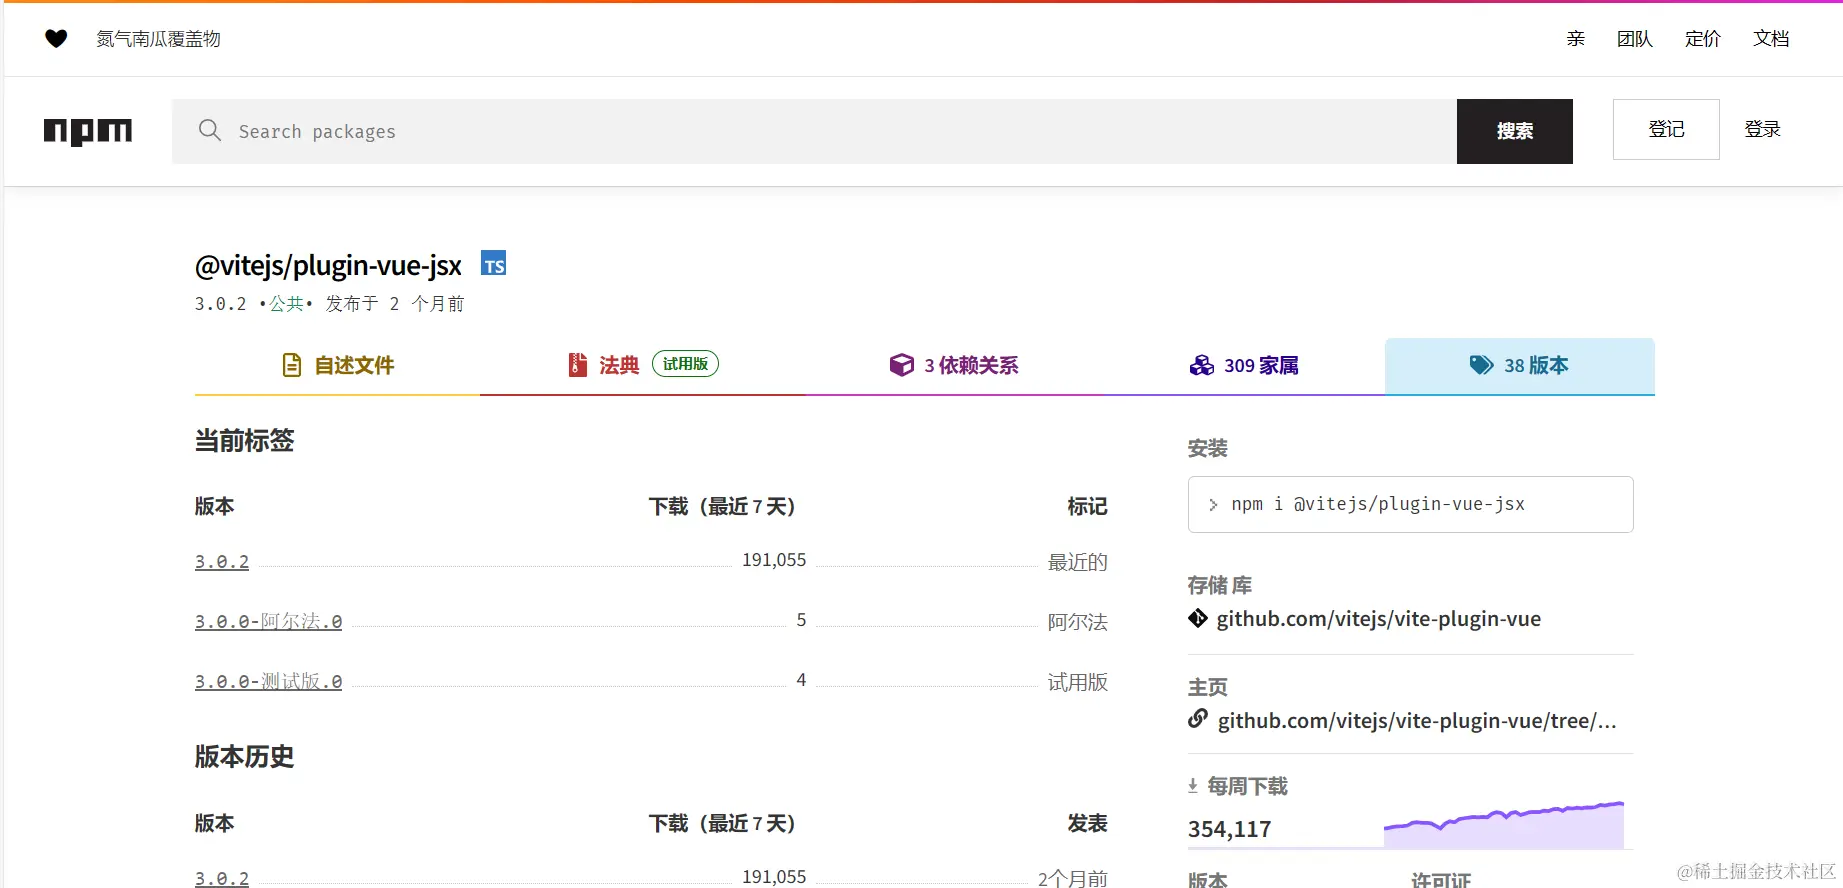Open the homepage github.com/vitejs/vite-plugin-vue/tree link
The height and width of the screenshot is (888, 1843).
1417,721
